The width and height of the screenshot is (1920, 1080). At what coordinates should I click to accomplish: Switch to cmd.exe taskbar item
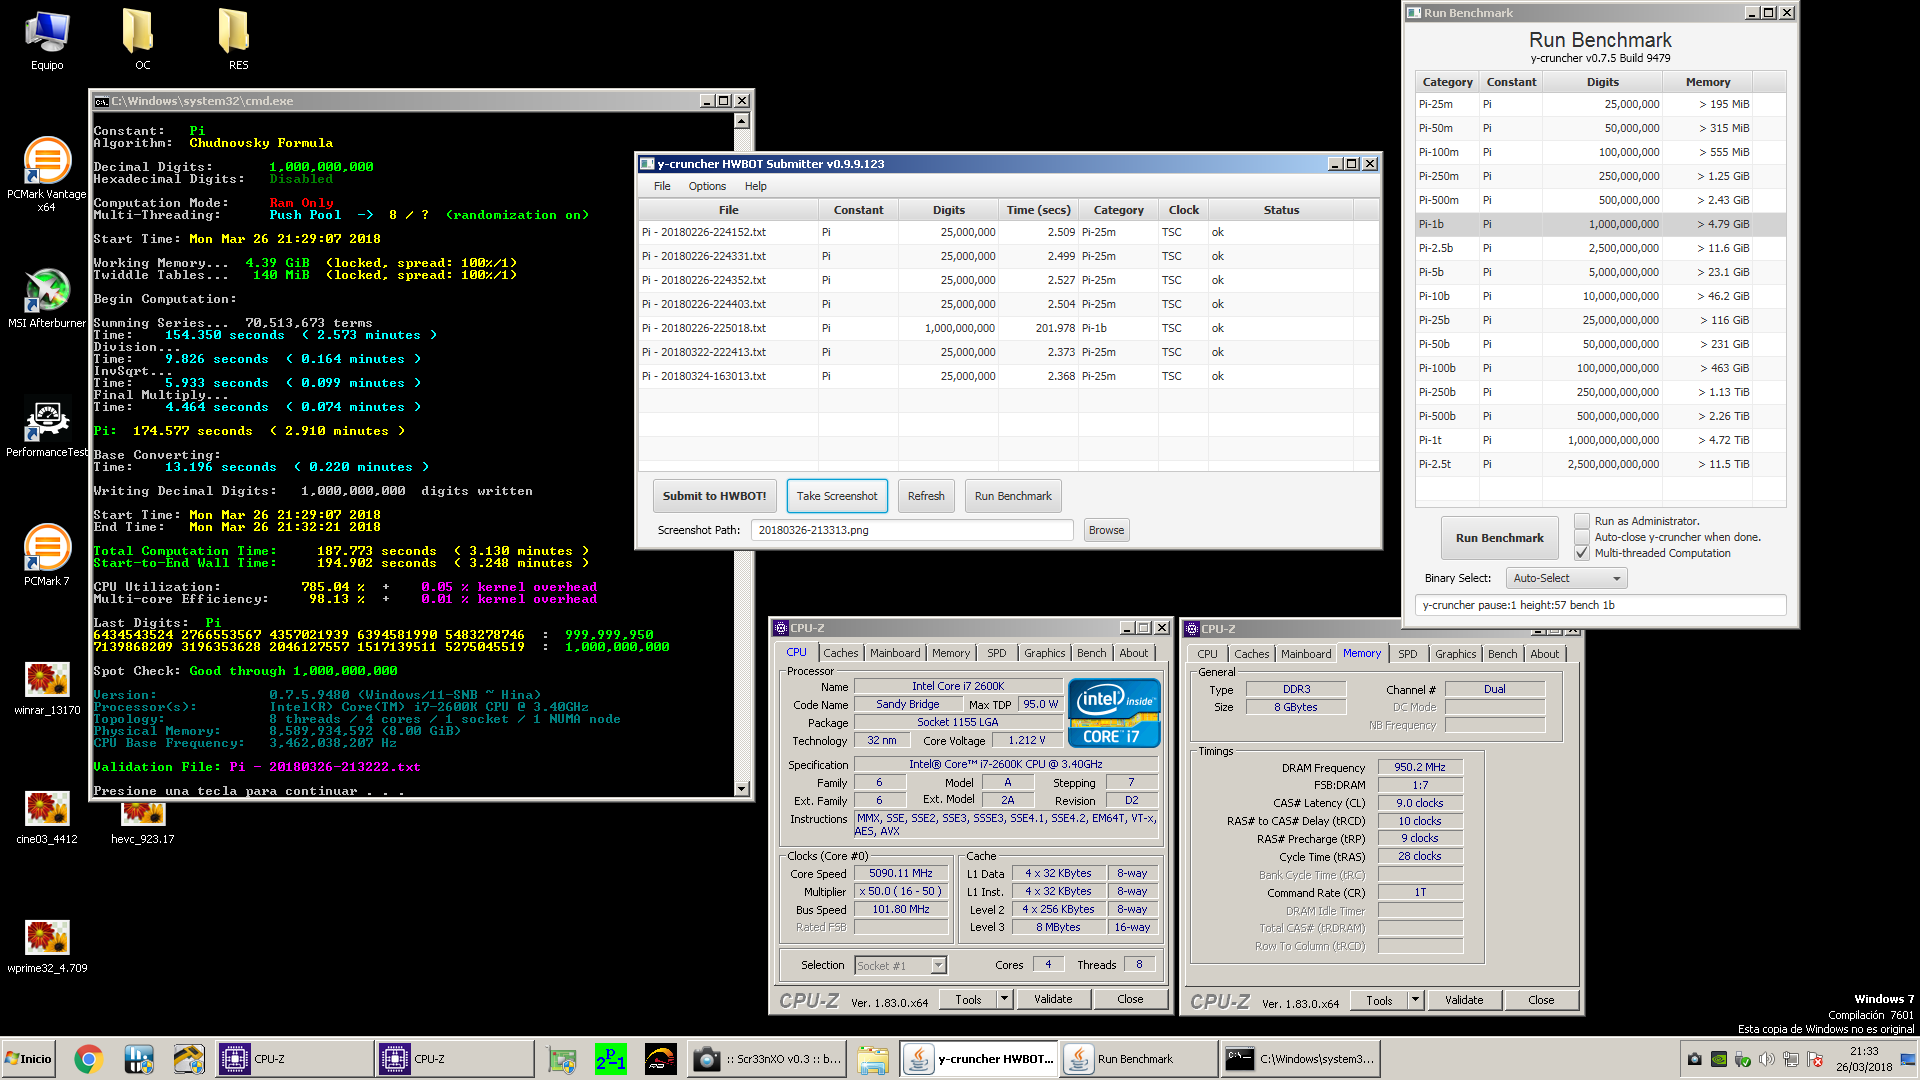[1301, 1059]
